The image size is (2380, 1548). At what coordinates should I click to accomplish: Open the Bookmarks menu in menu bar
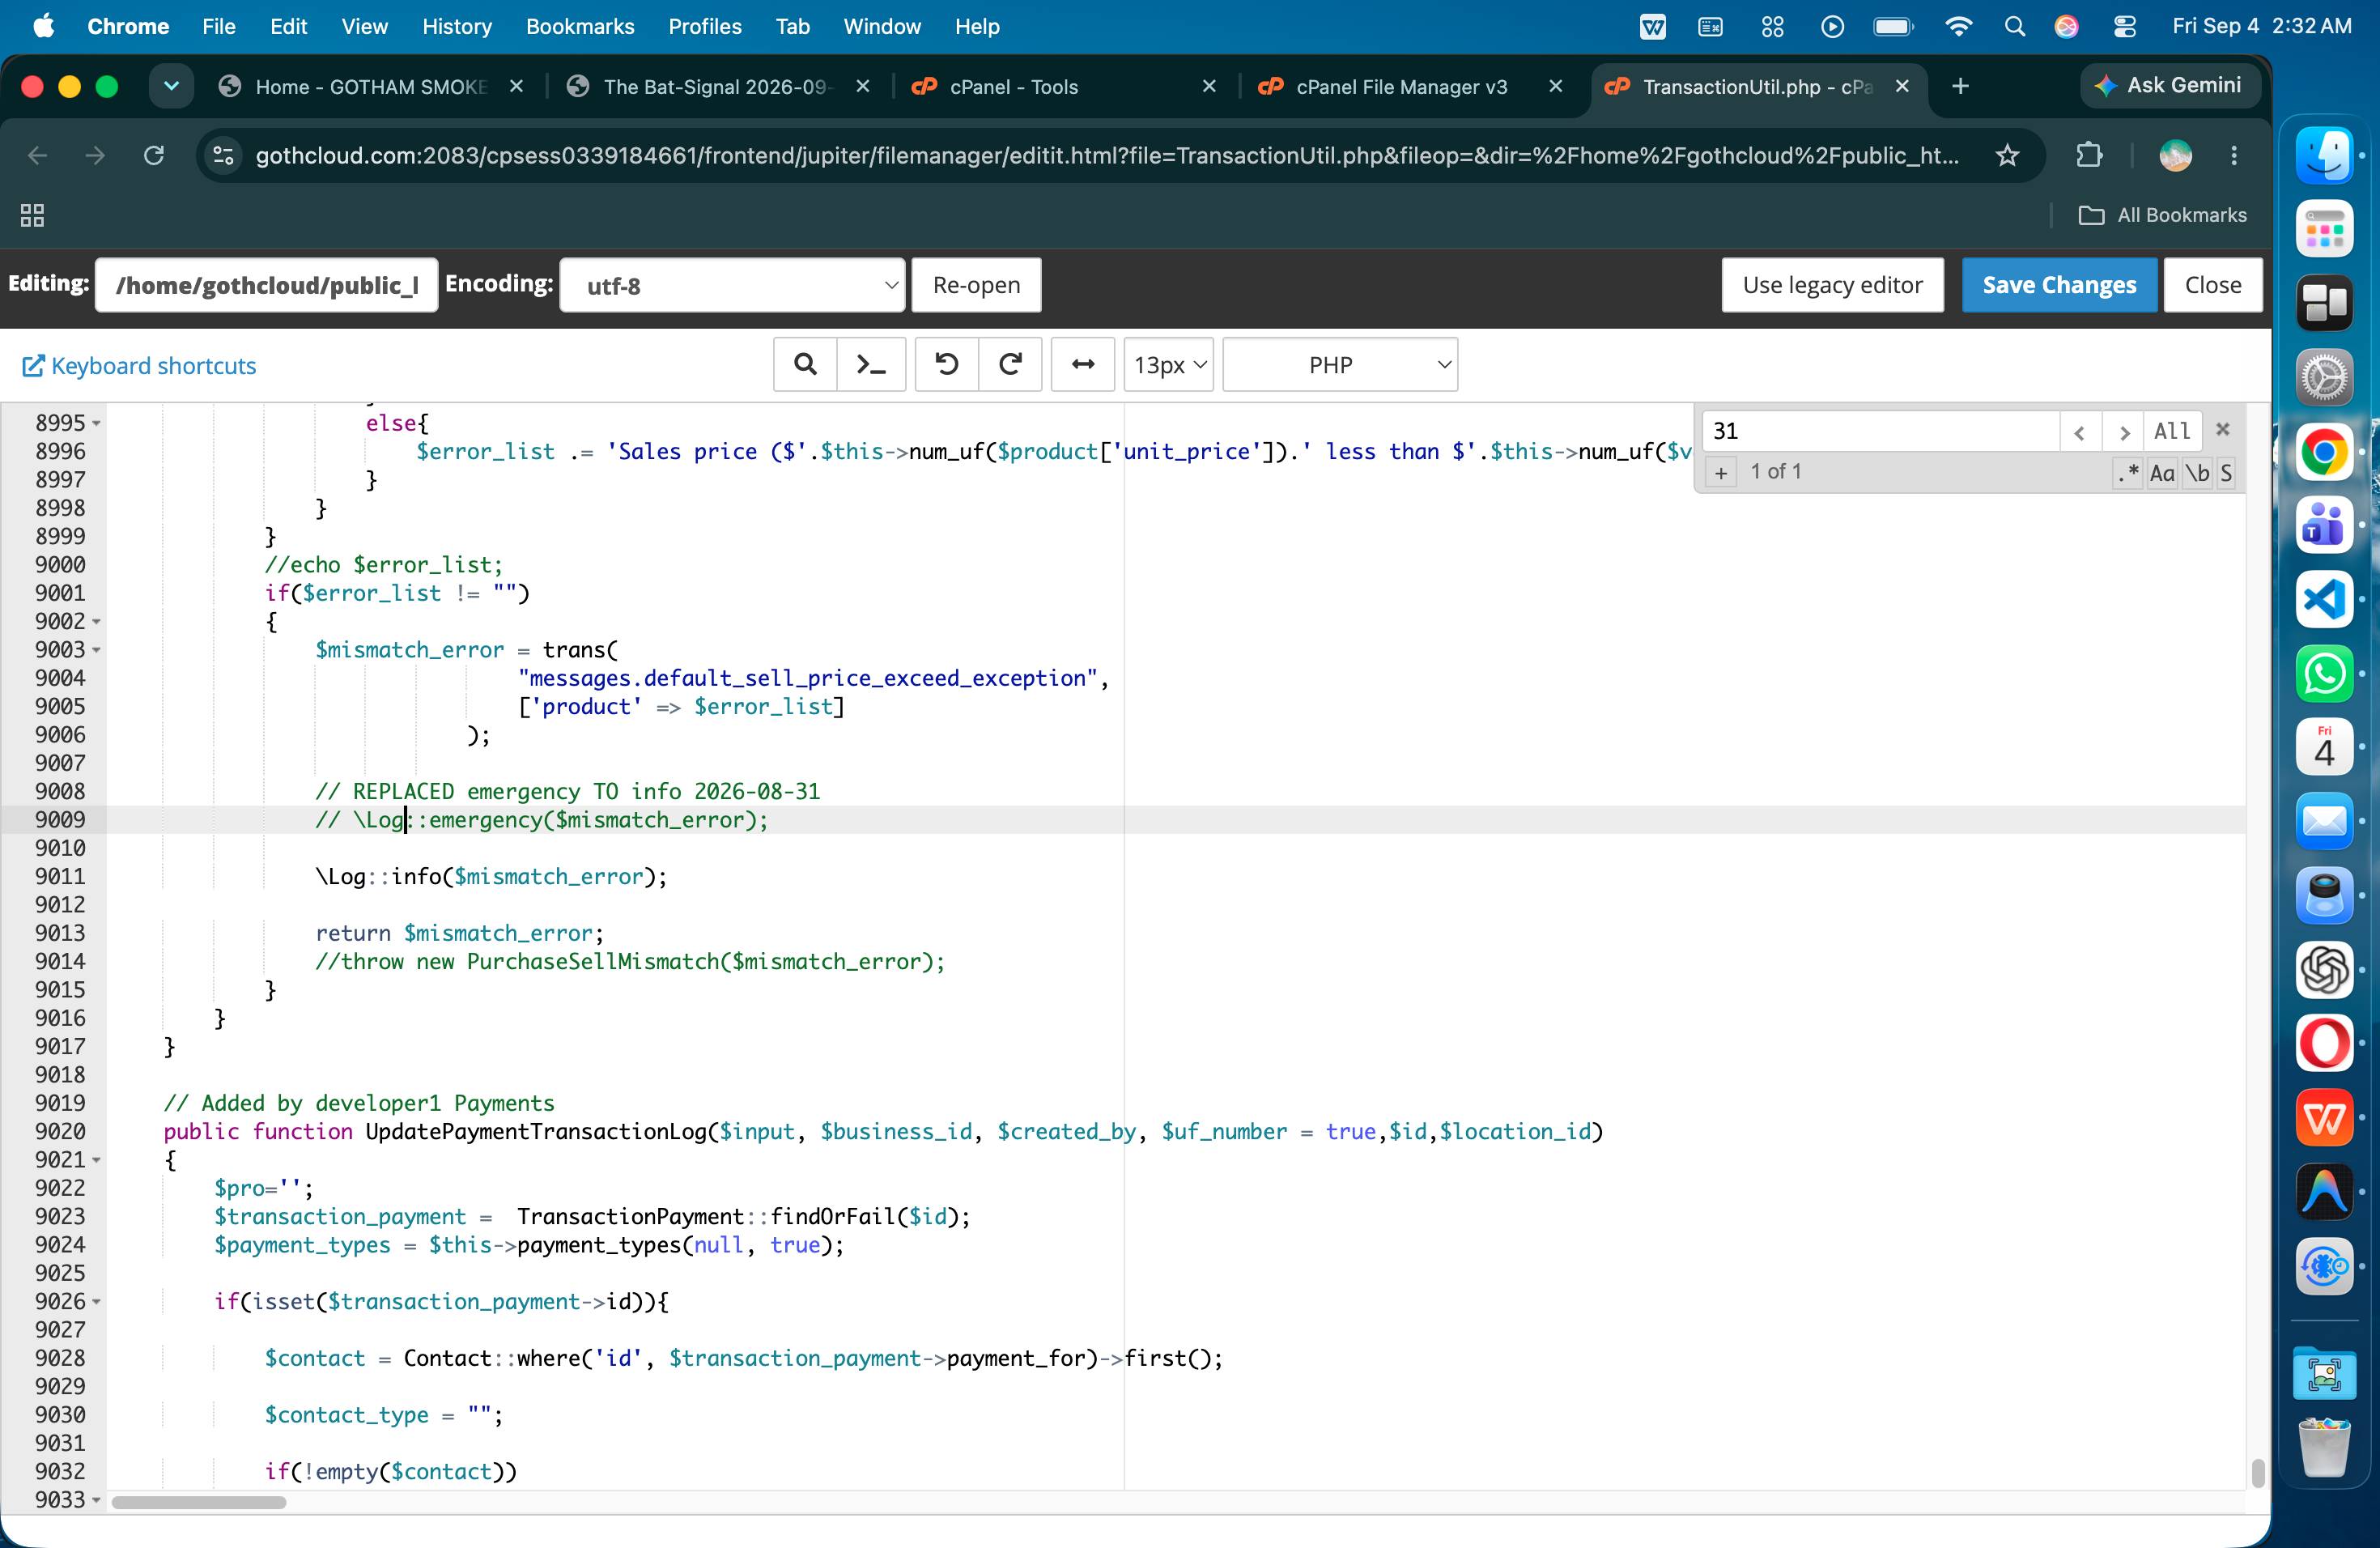(580, 27)
